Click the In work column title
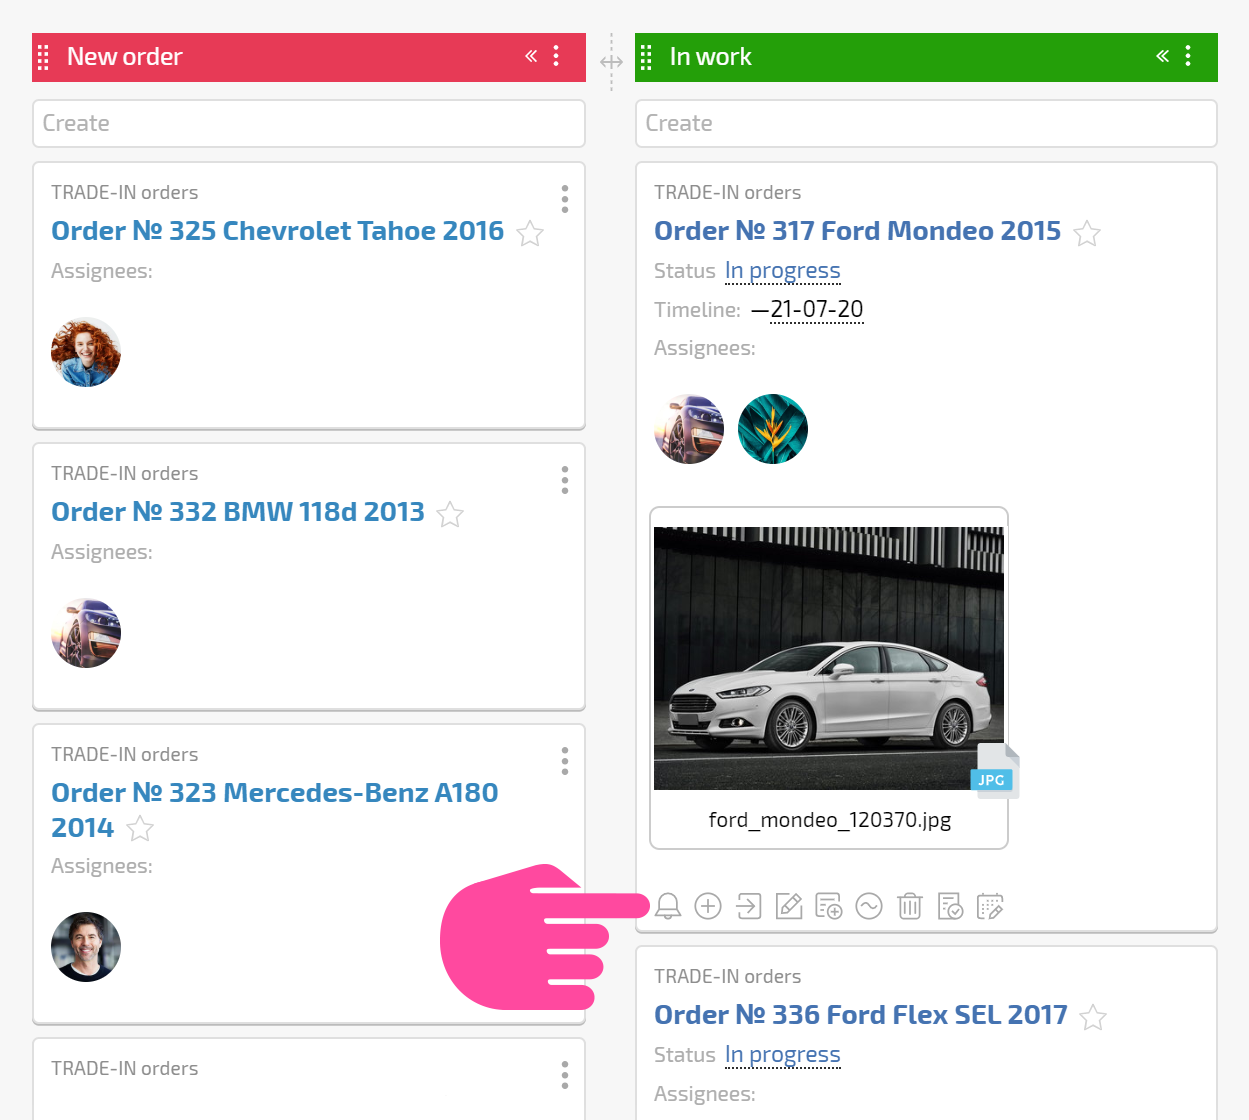 (x=711, y=57)
